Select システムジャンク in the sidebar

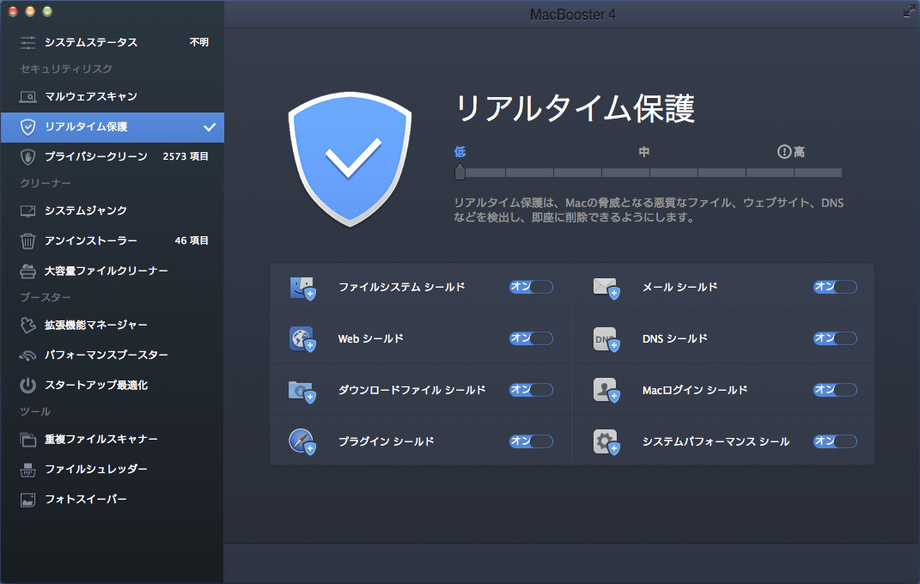coord(112,211)
